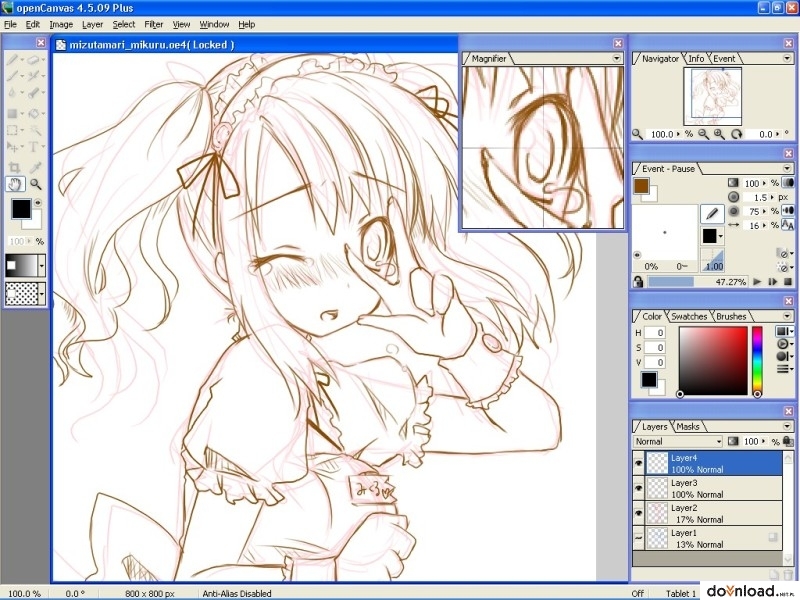Click the Navigator zoom 100.0 field

coord(662,134)
